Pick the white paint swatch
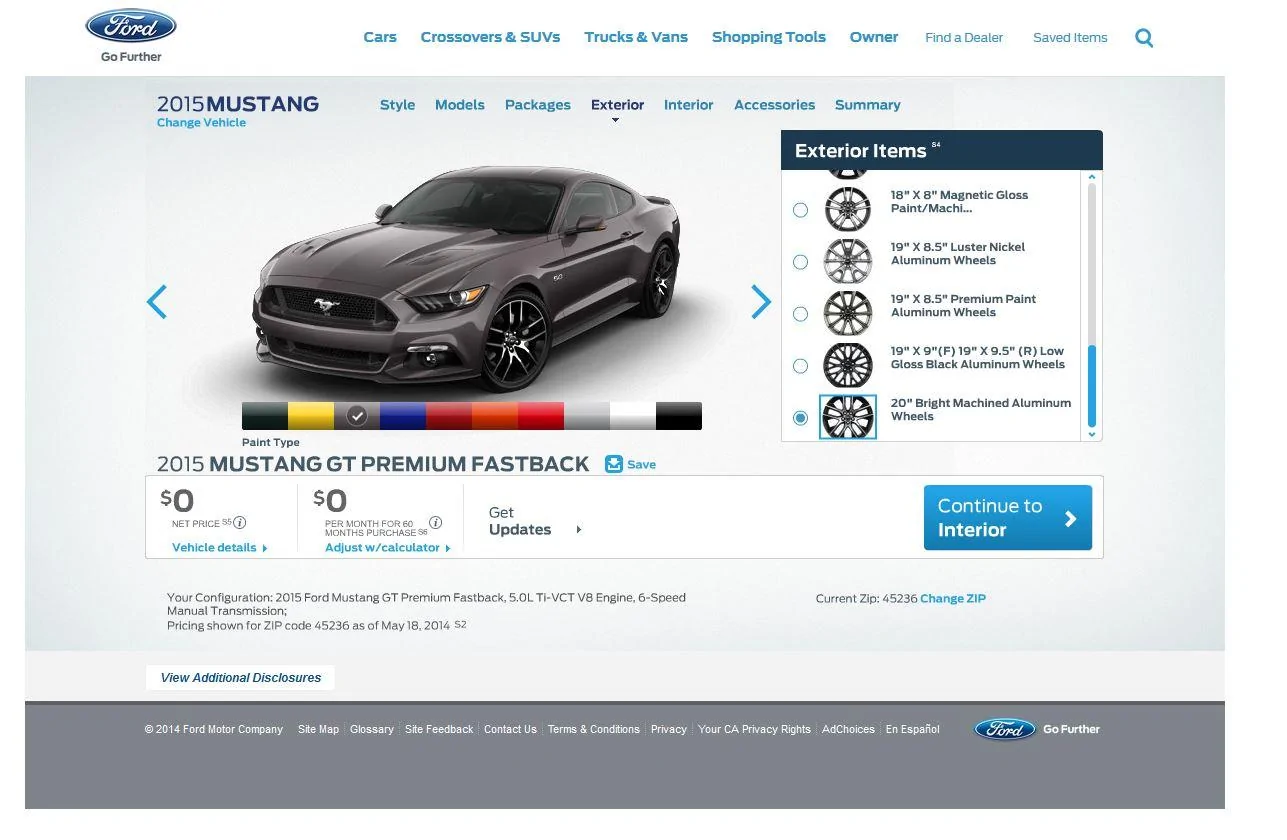Screen dimensions: 1287x840 point(633,416)
